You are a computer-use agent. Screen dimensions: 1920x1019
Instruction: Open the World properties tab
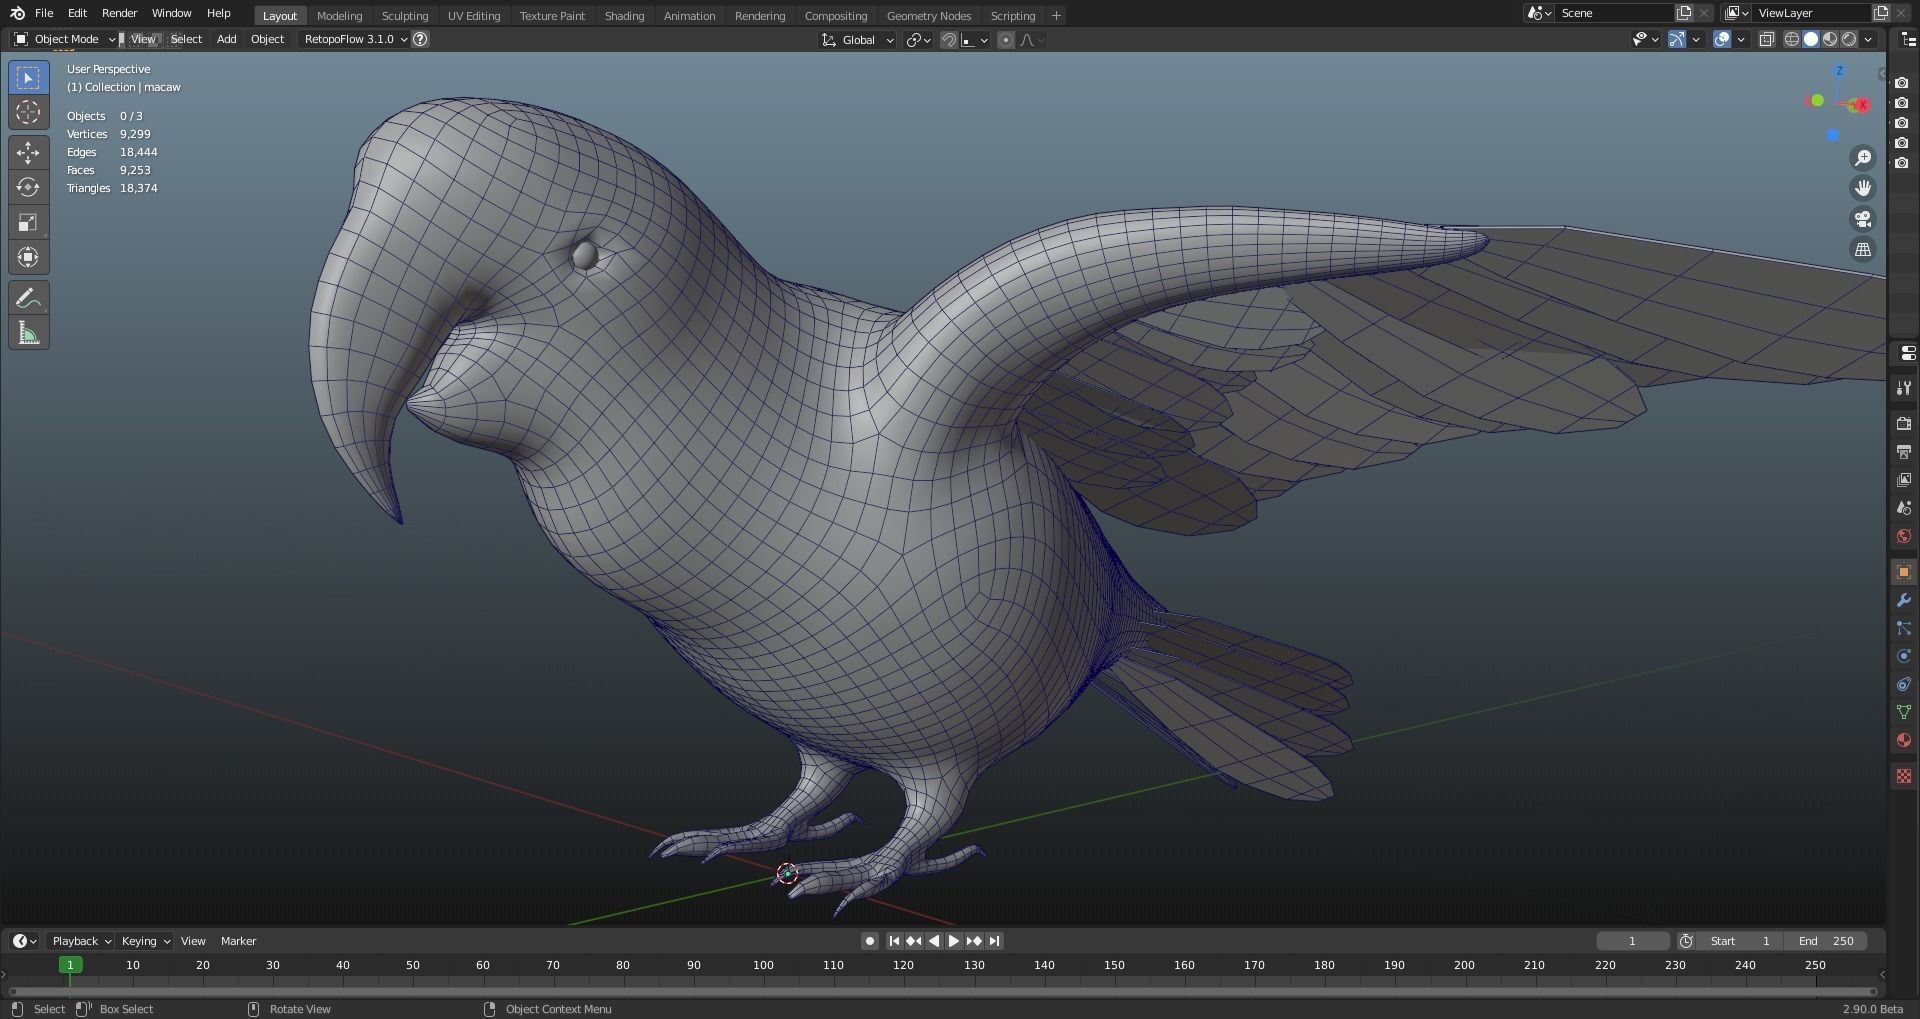pos(1904,536)
